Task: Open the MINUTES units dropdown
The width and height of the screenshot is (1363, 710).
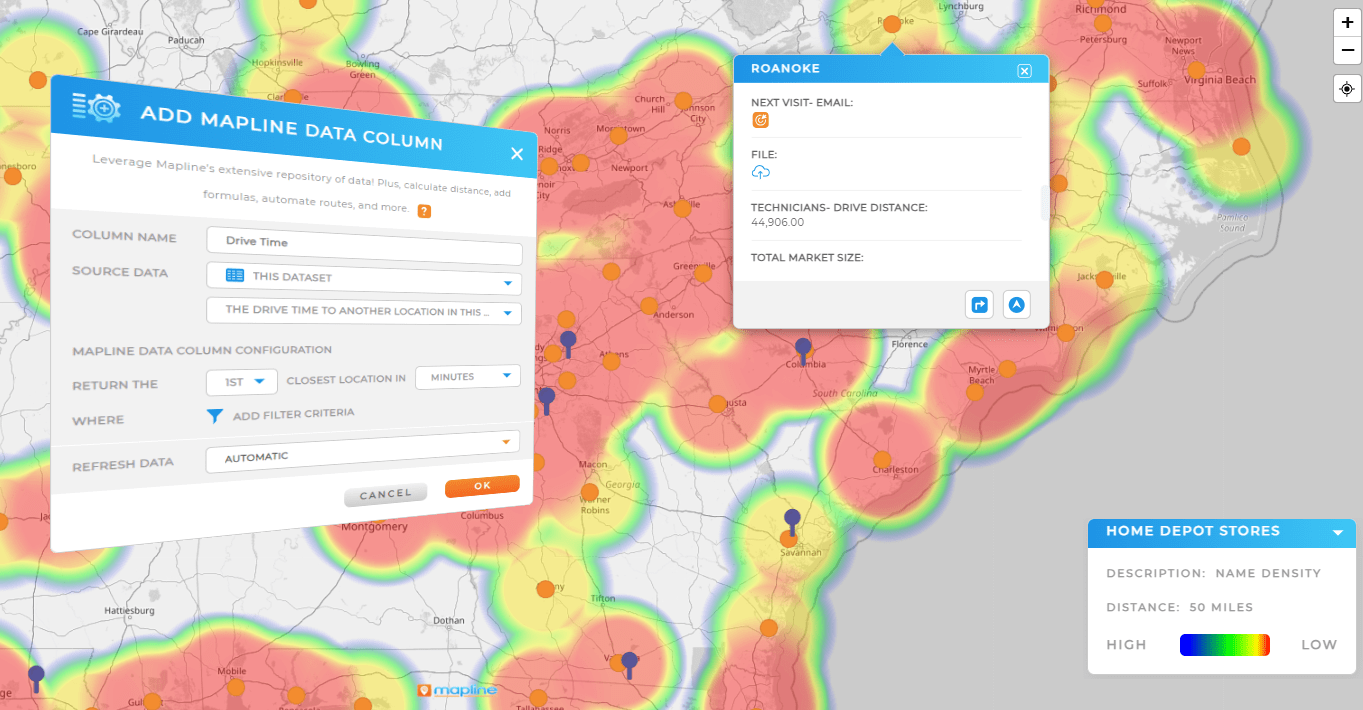Action: coord(467,376)
